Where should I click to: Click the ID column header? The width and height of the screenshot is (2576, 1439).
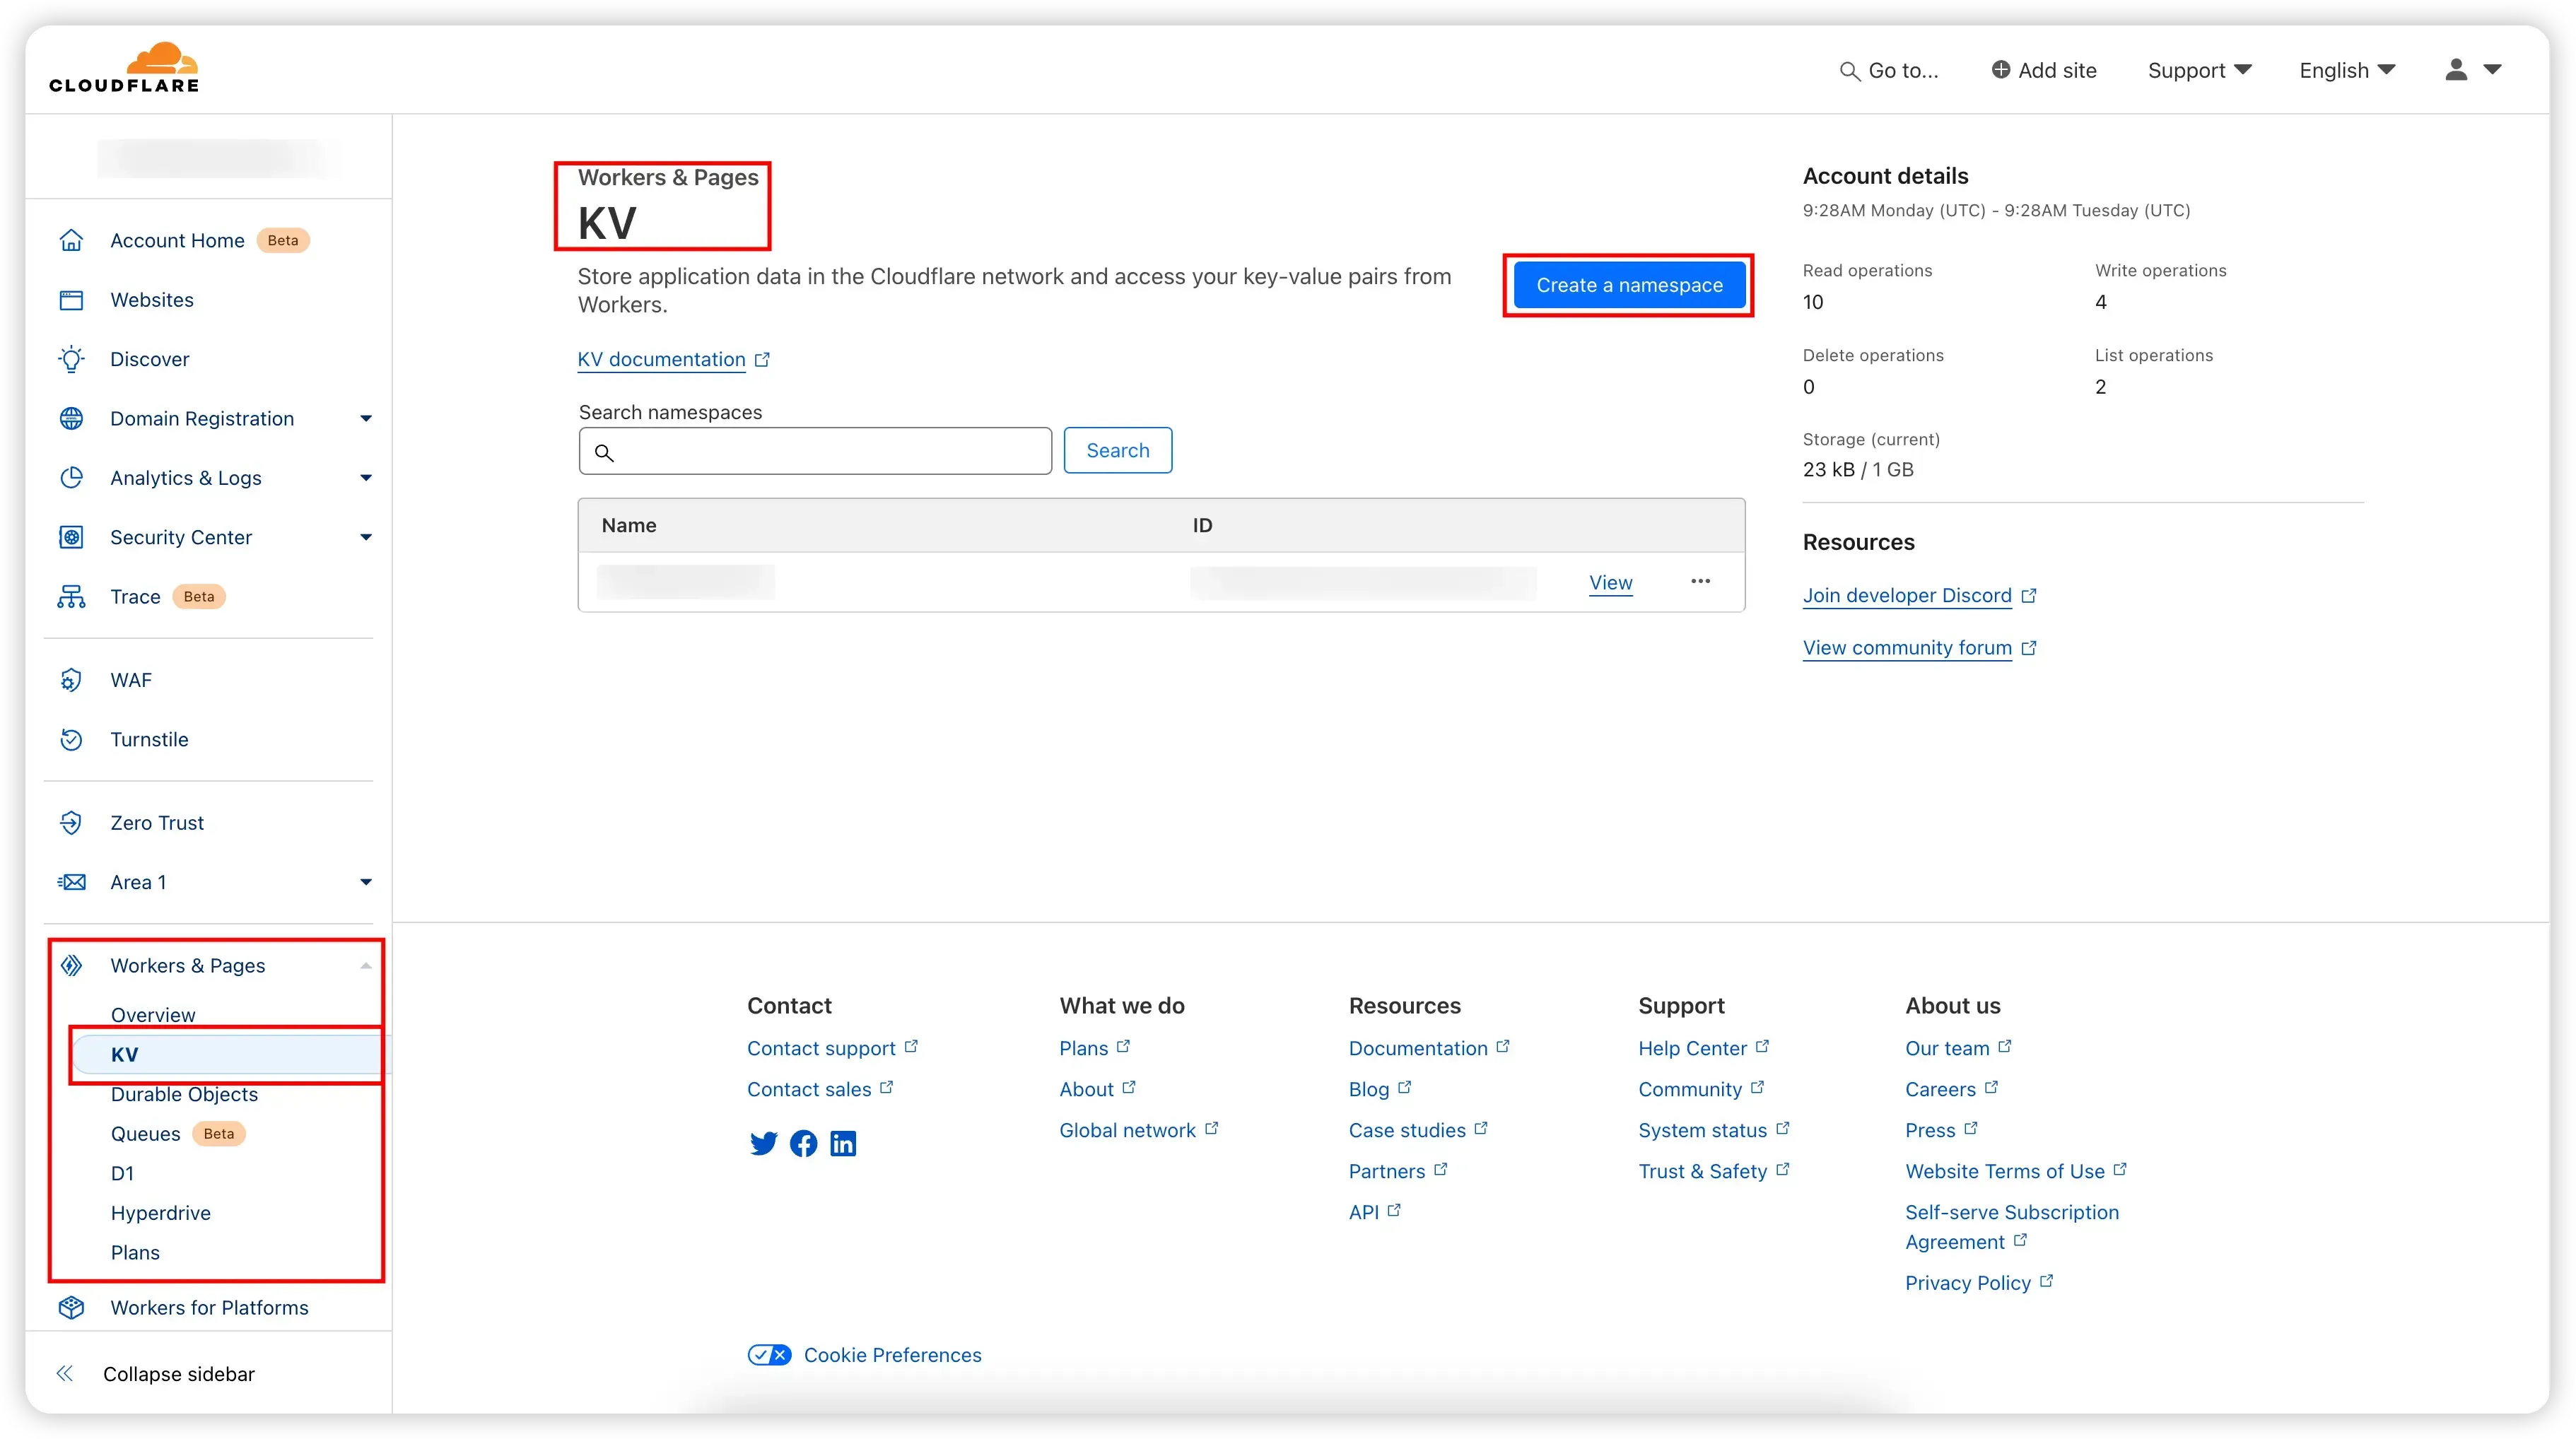click(x=1202, y=525)
